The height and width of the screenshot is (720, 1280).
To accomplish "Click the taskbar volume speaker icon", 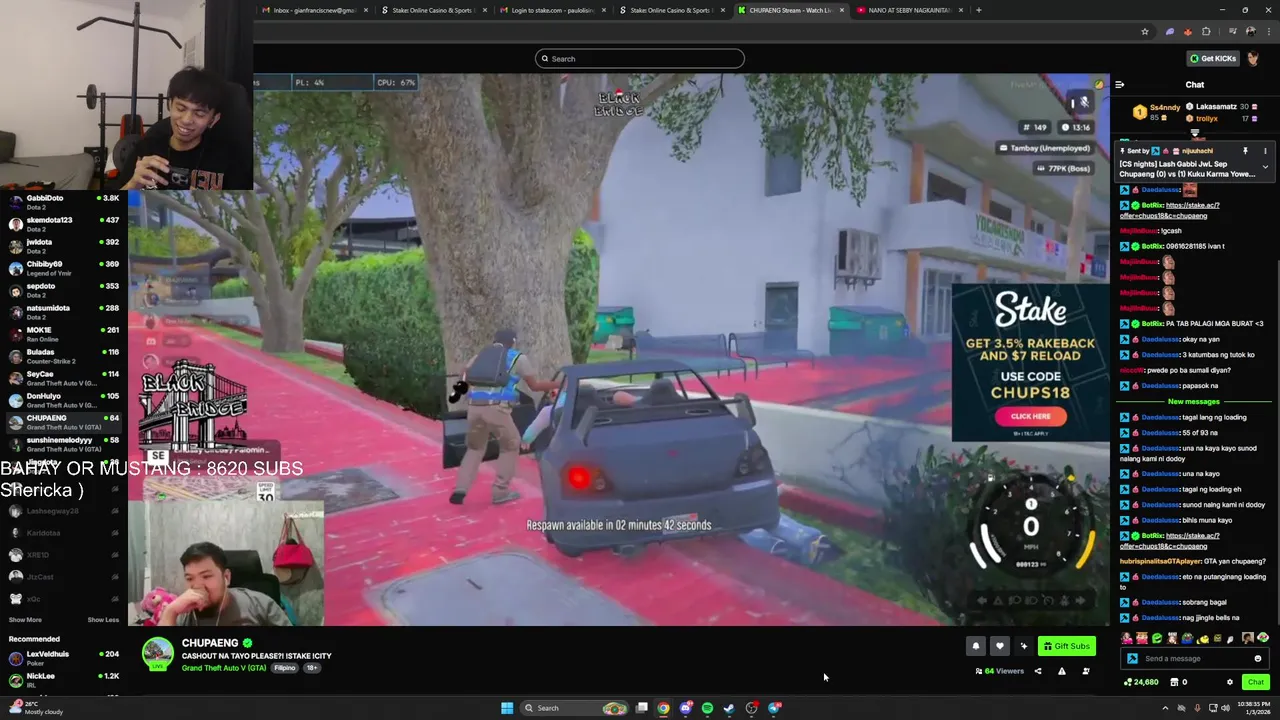I will click(1226, 708).
